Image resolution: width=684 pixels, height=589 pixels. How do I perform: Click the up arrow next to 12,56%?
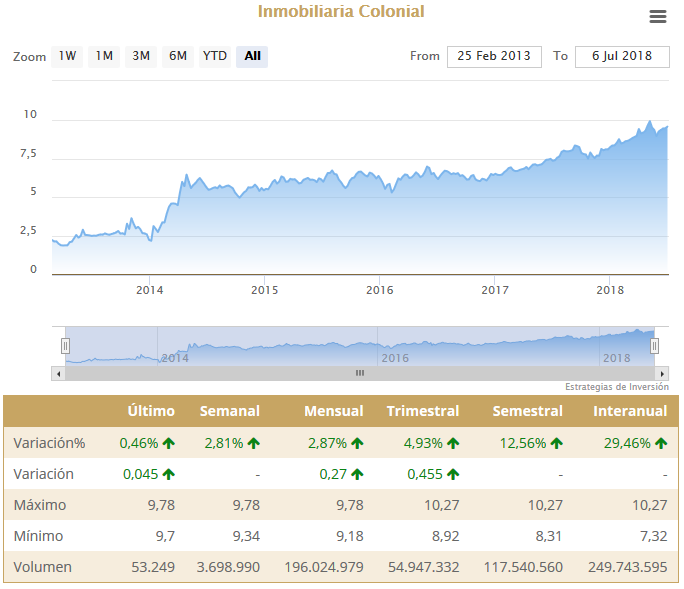coord(556,443)
